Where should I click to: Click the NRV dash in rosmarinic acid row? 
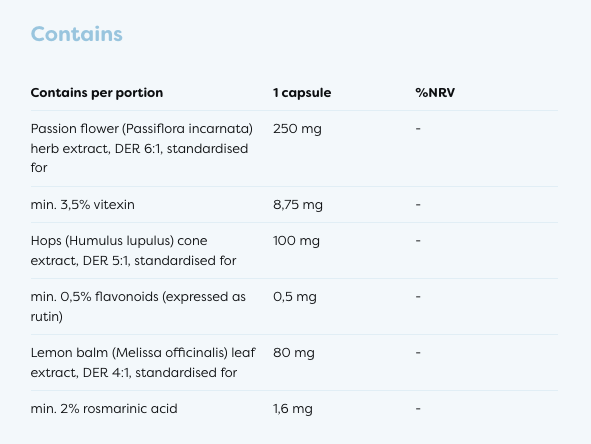pos(418,409)
